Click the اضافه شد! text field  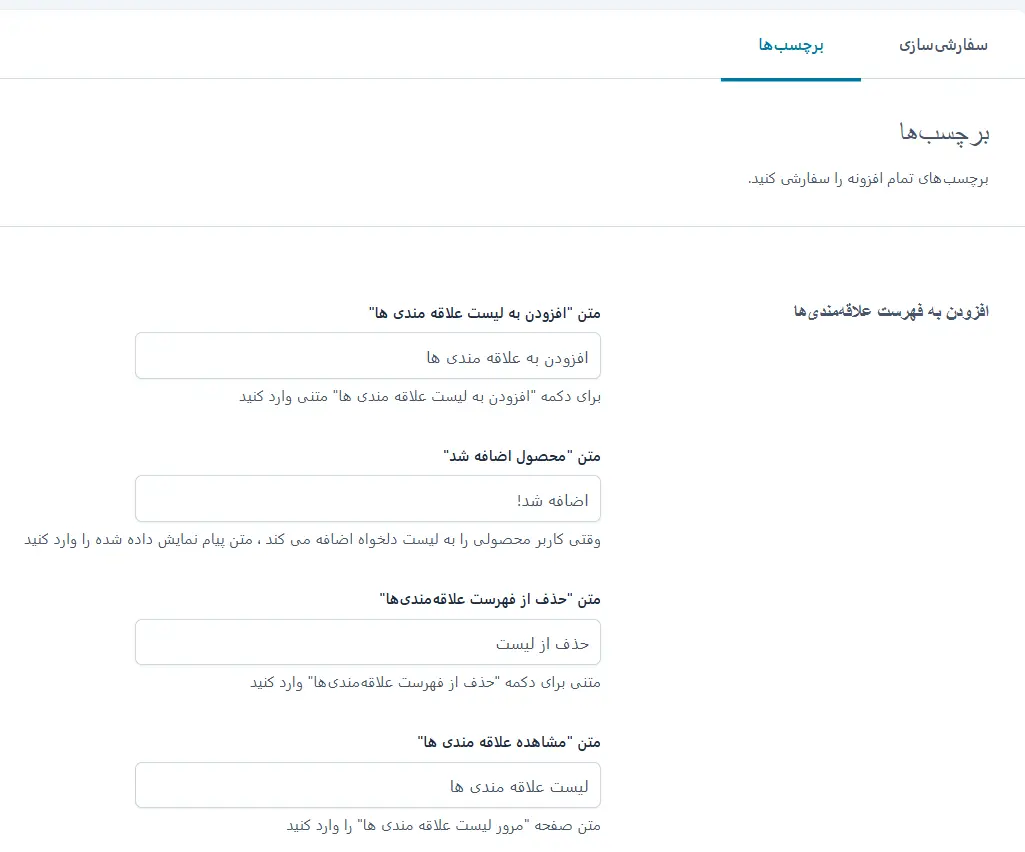368,499
